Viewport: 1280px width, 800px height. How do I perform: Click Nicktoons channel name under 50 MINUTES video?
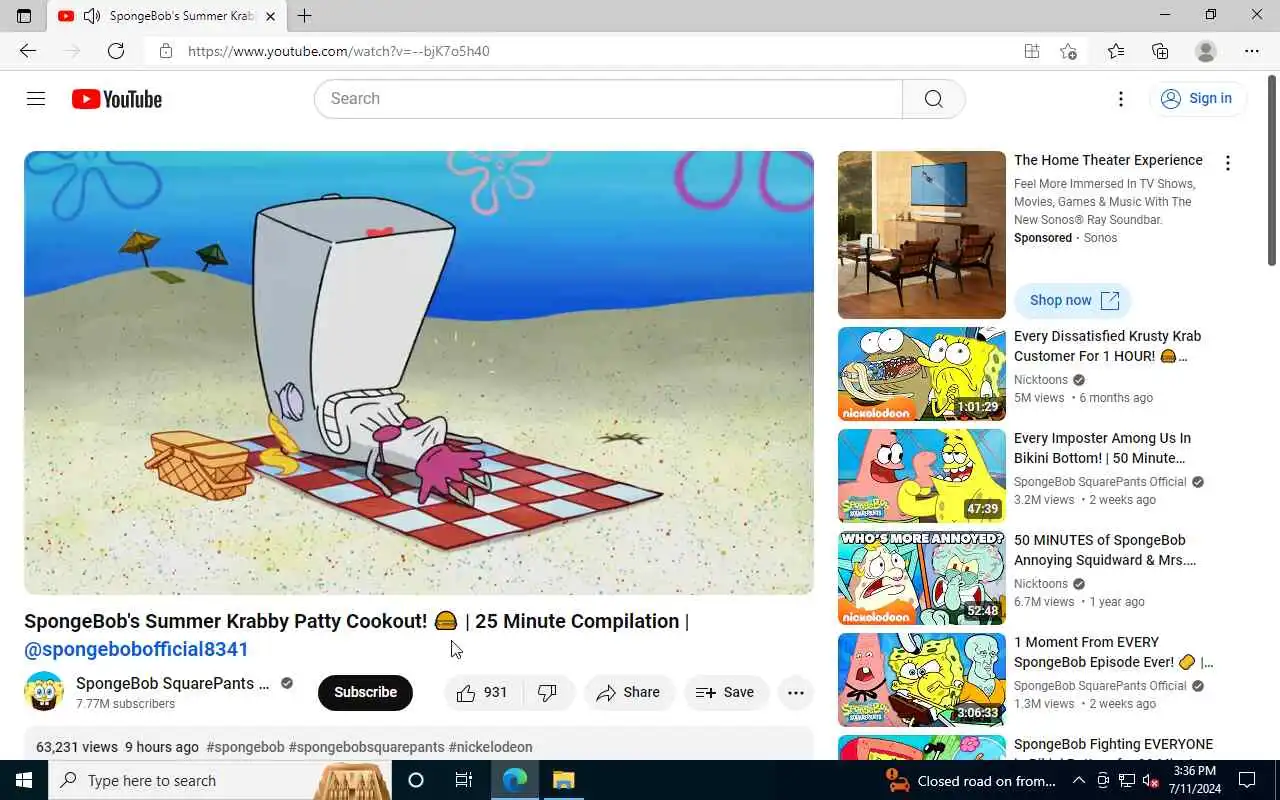coord(1041,584)
